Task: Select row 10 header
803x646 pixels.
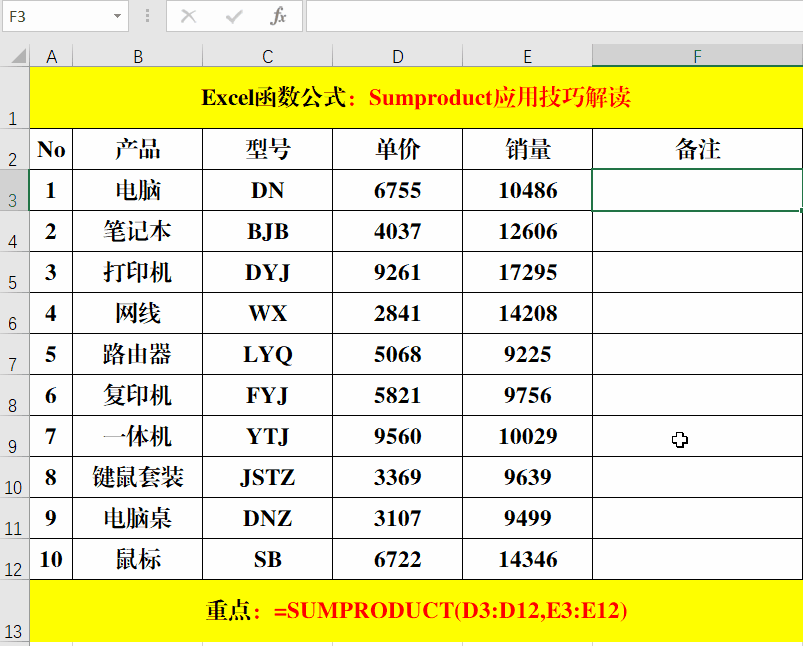Action: (14, 477)
